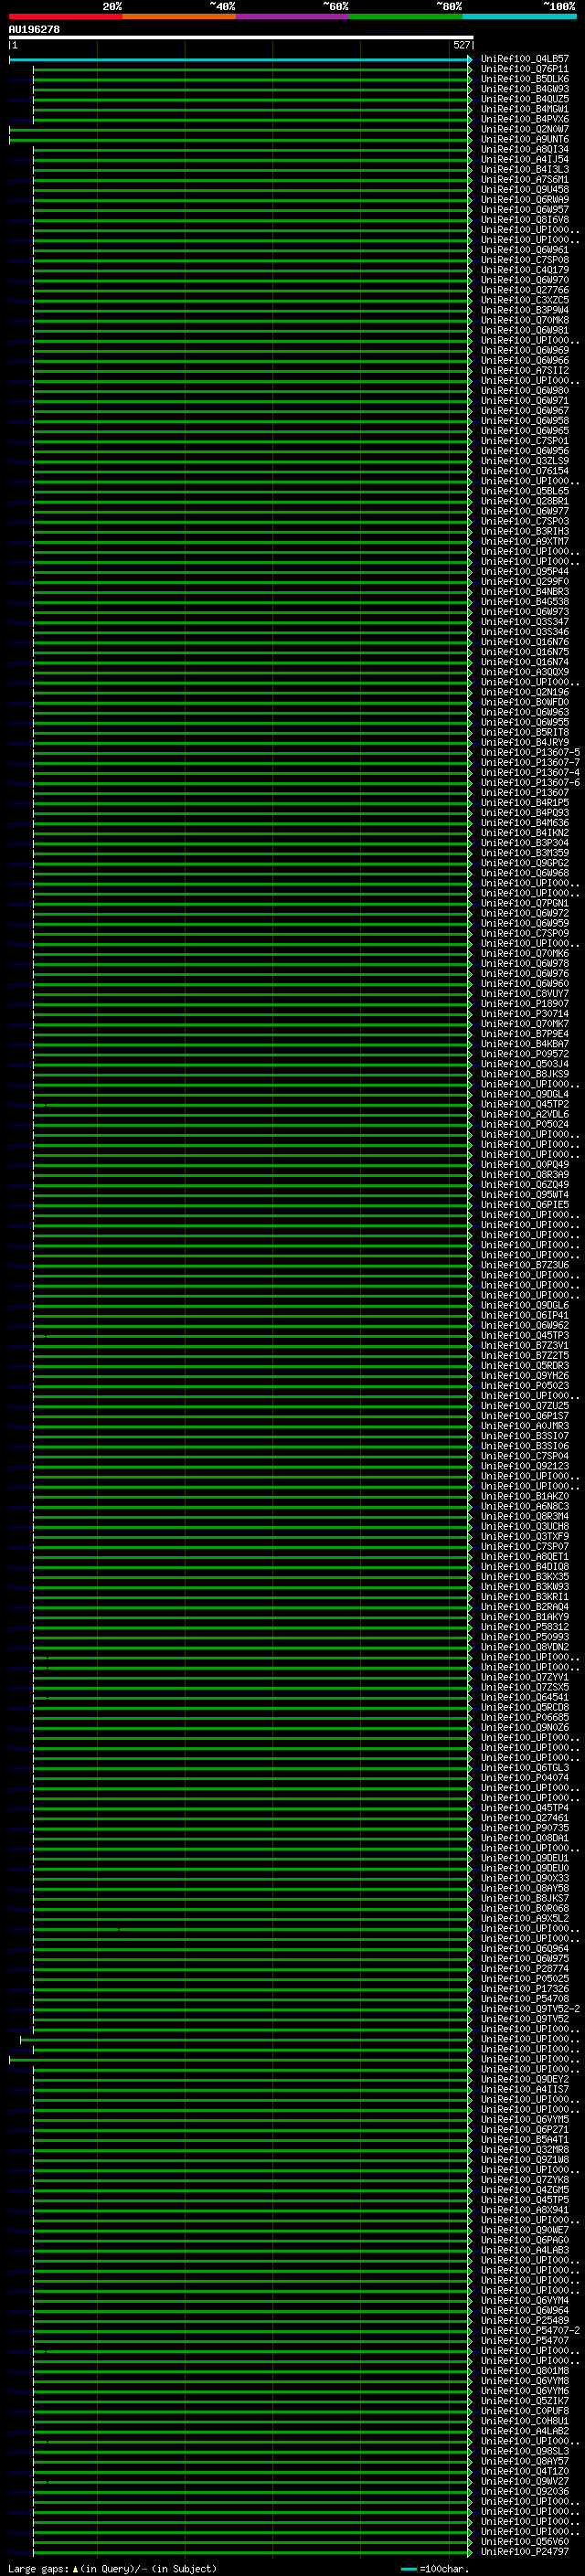Open hit UniRef100_P54707-2
Viewport: 585px width, 2576px height.
point(530,2330)
